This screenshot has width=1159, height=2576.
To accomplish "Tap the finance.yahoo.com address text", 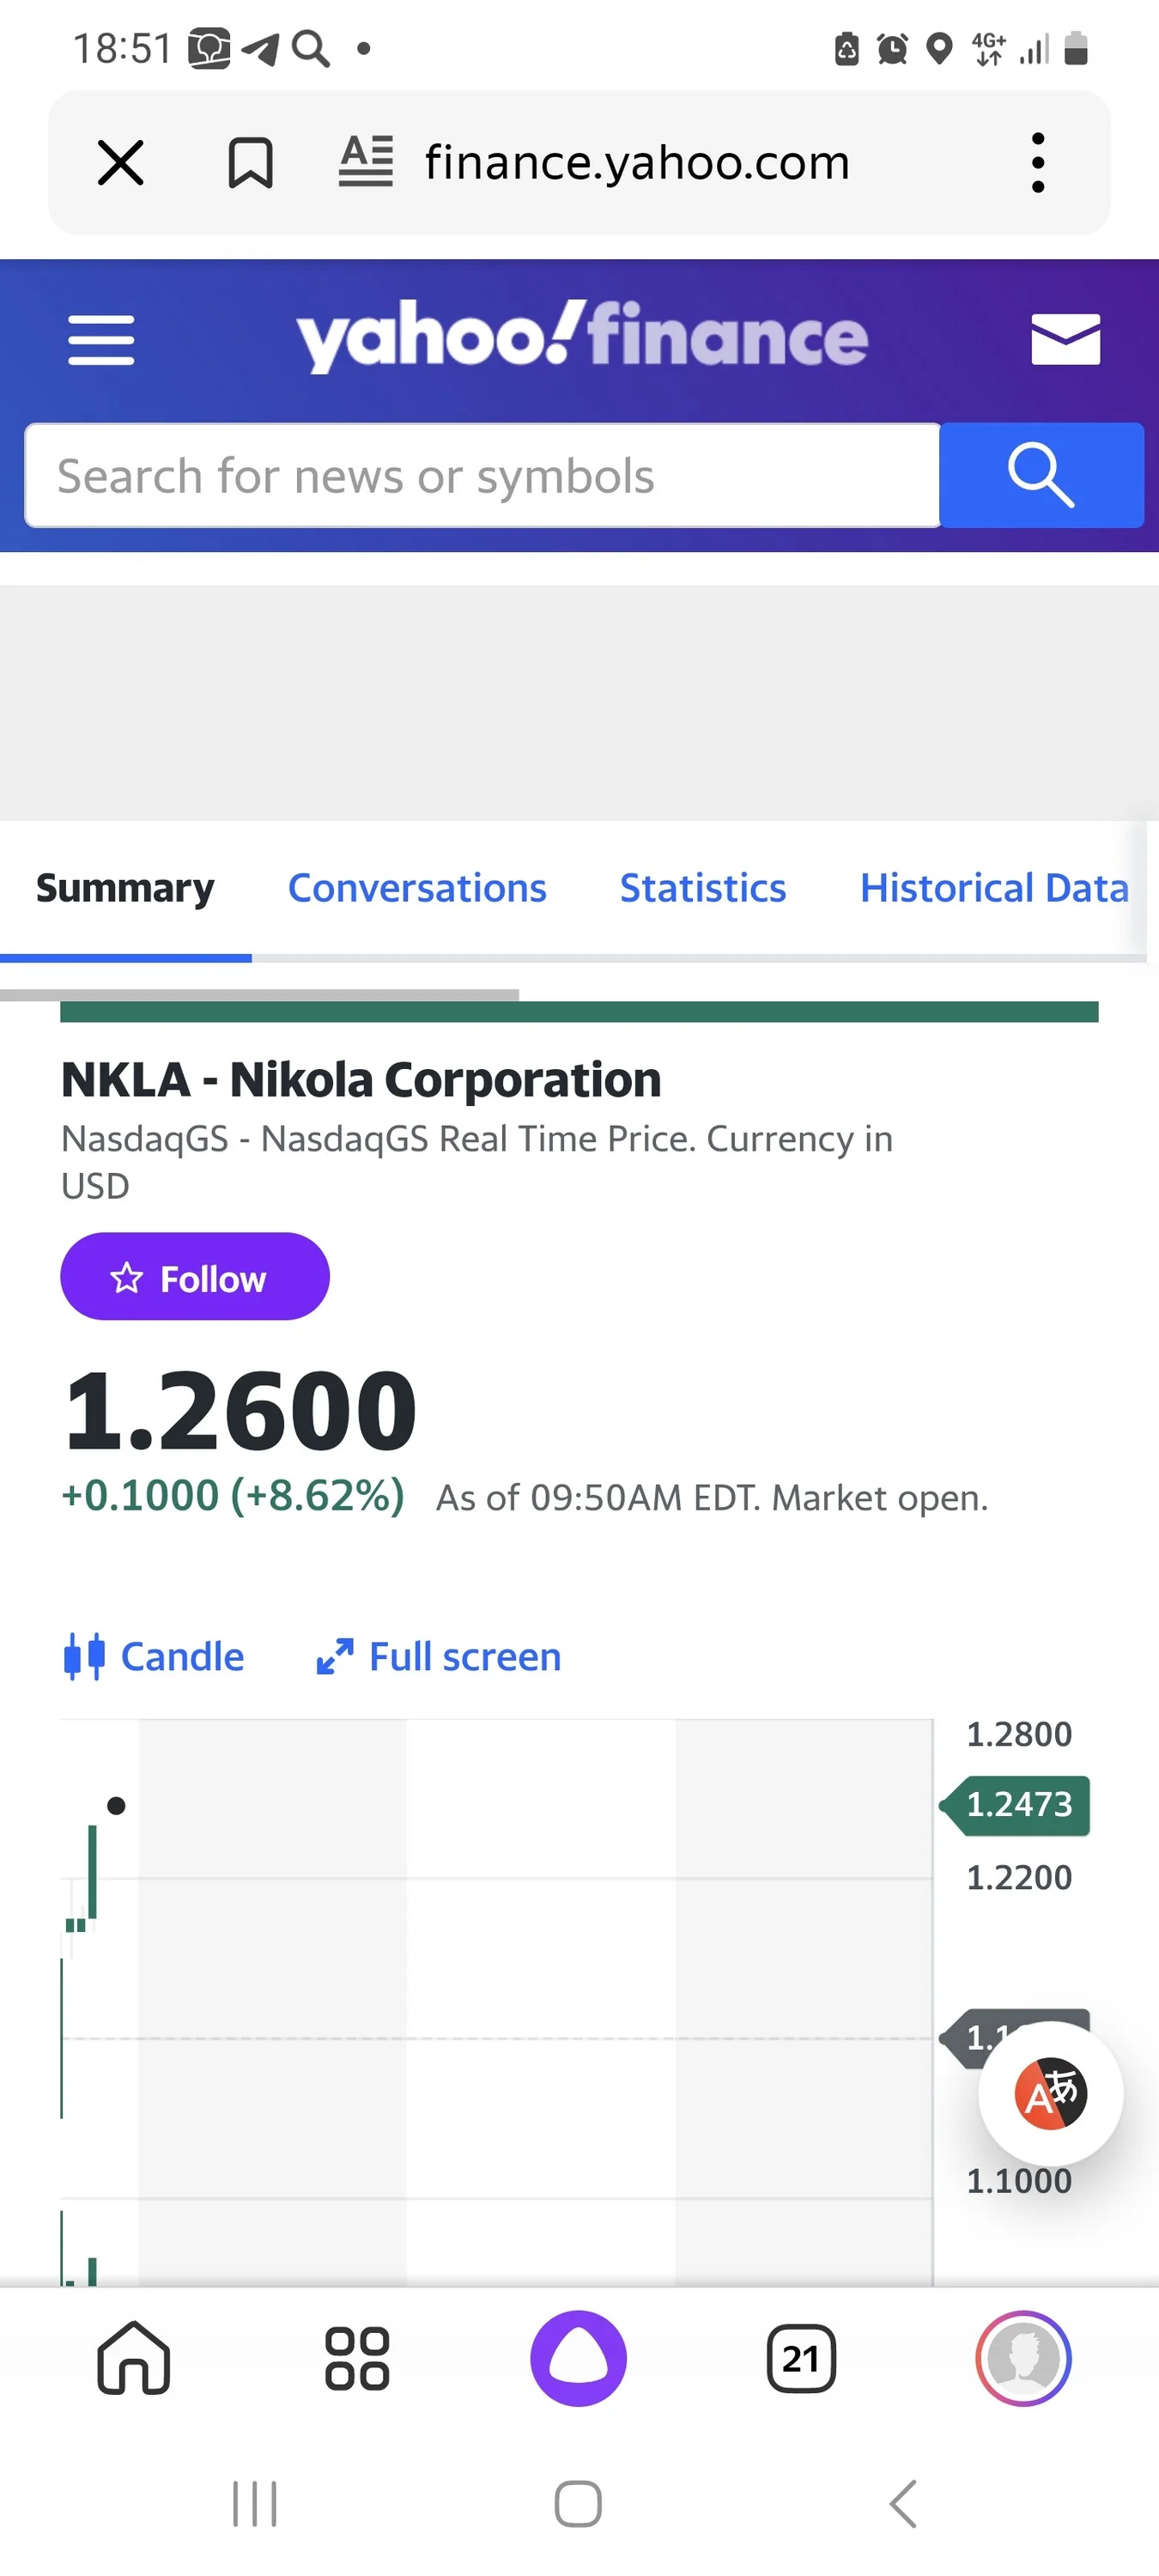I will click(637, 162).
